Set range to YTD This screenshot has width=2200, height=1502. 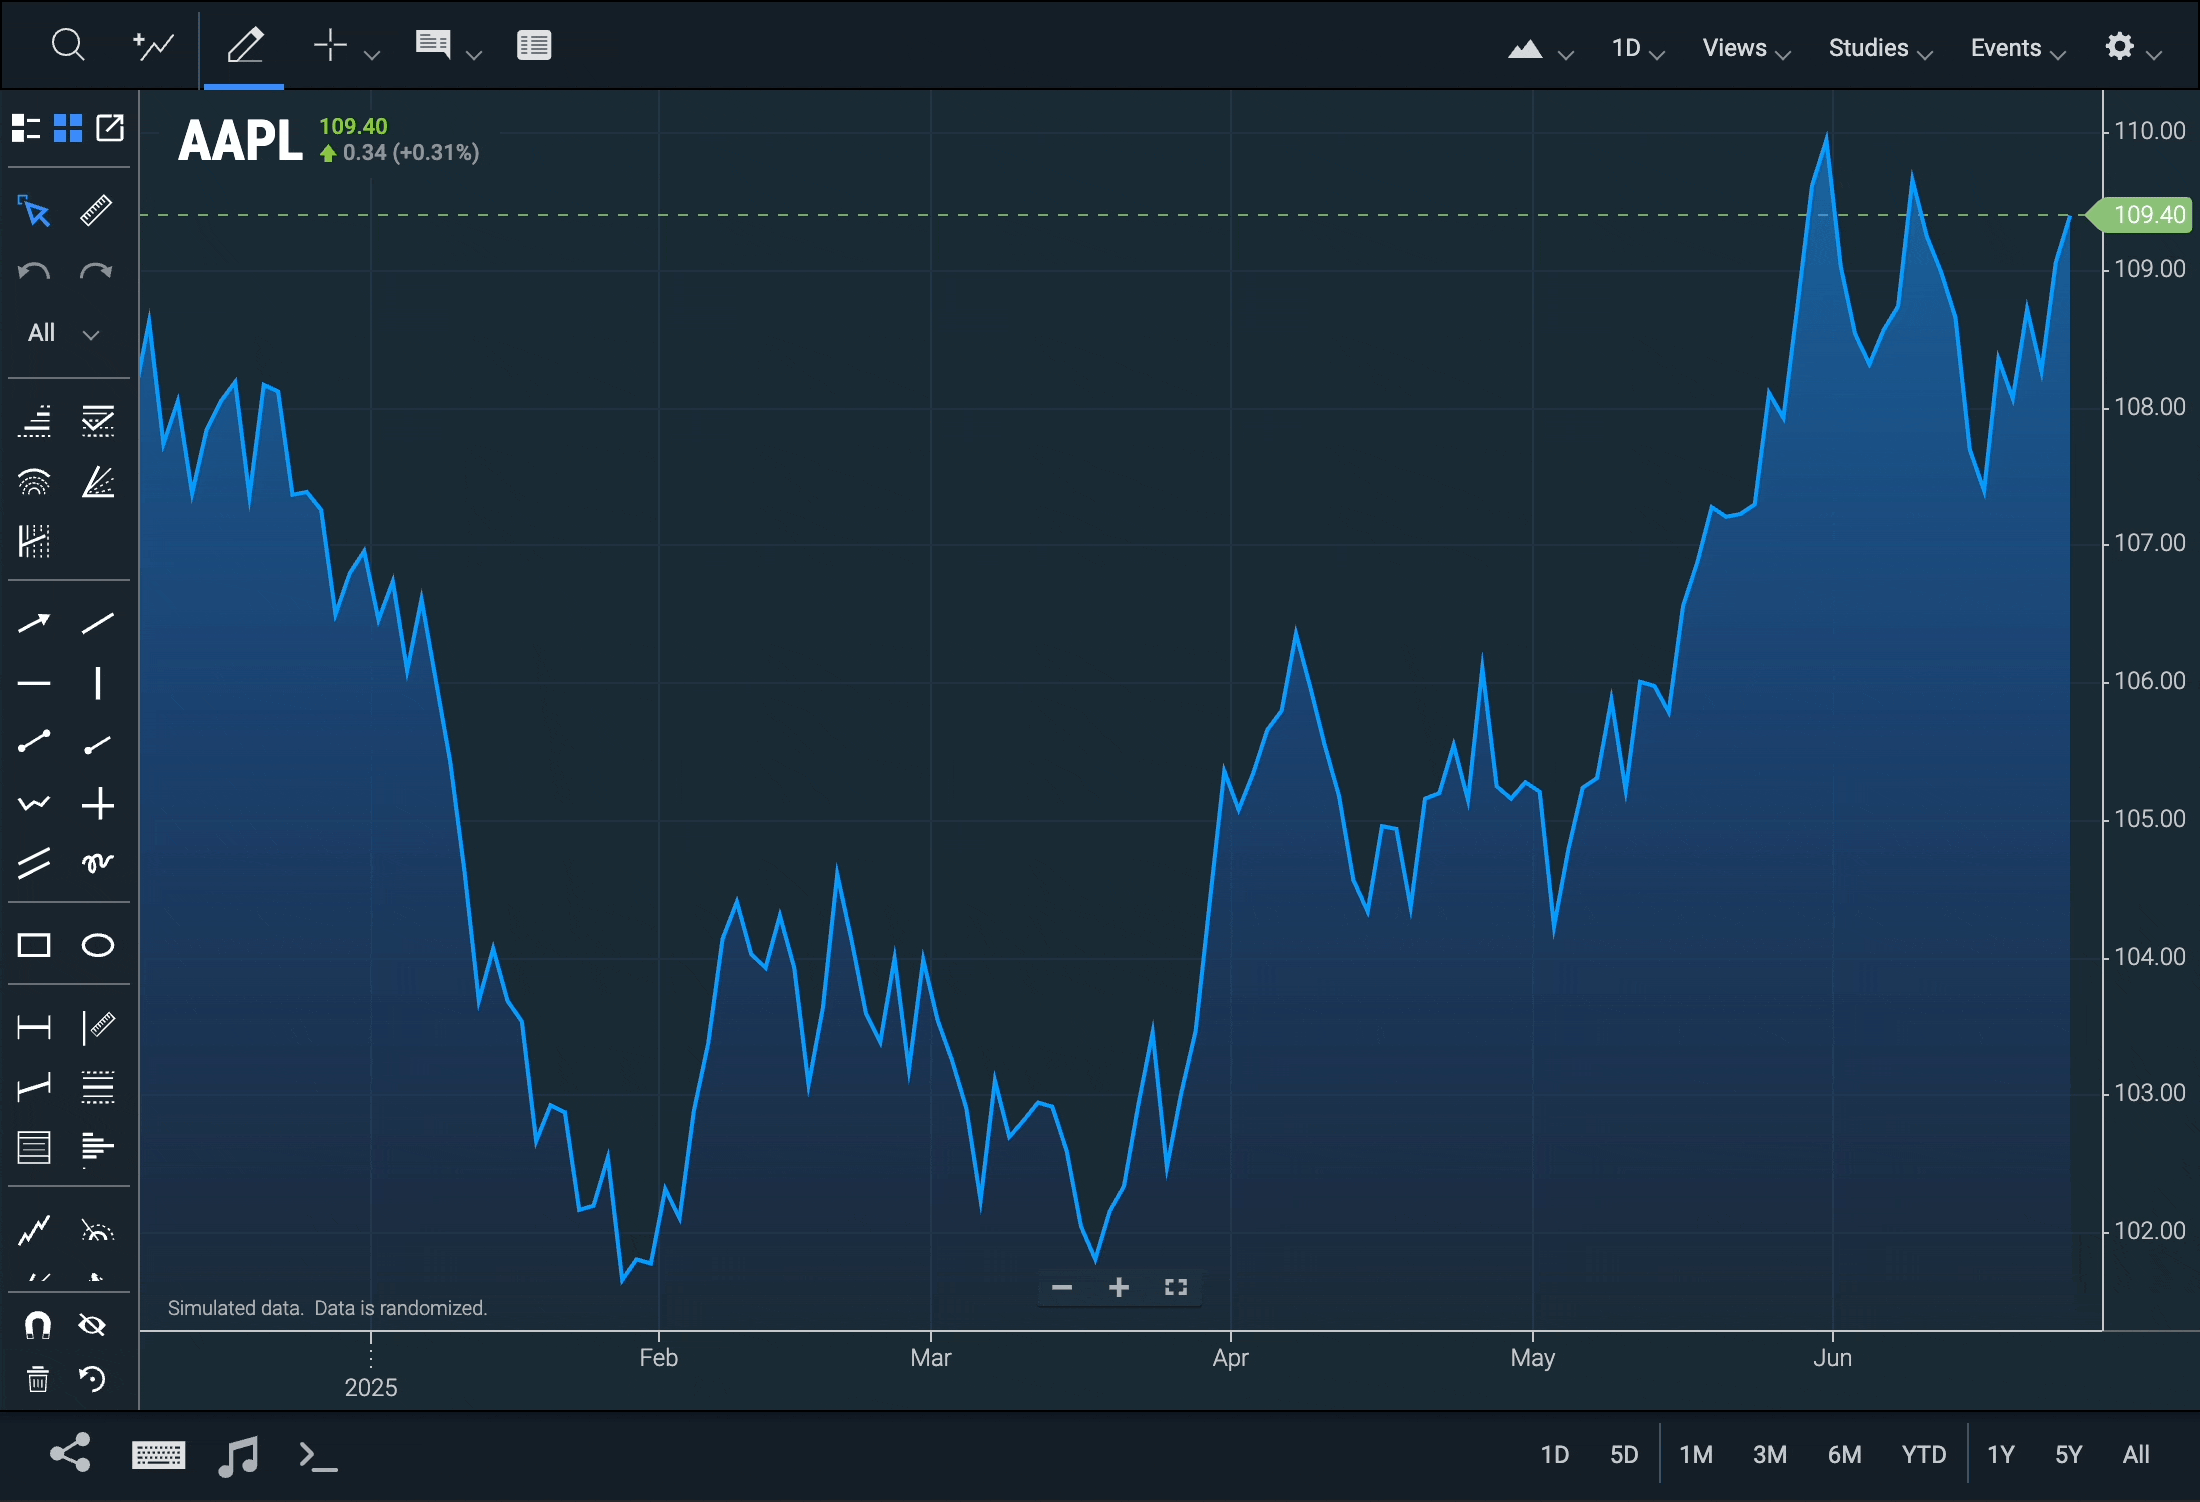pyautogui.click(x=1924, y=1455)
